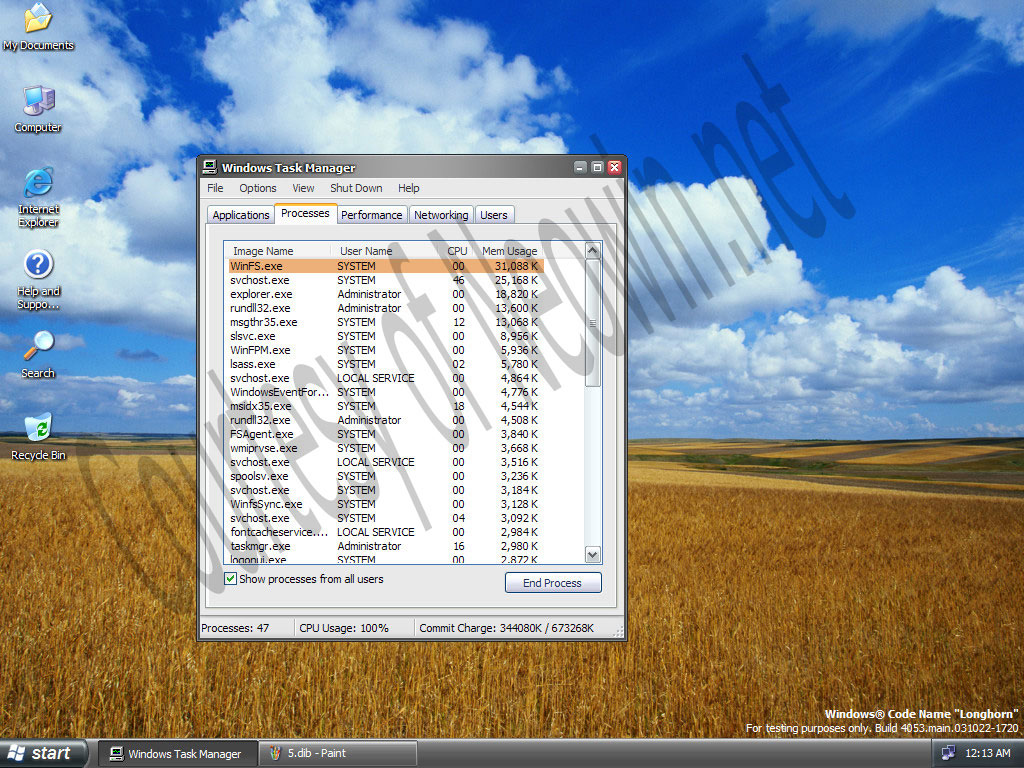Select the WinFS.exe process row

(385, 266)
